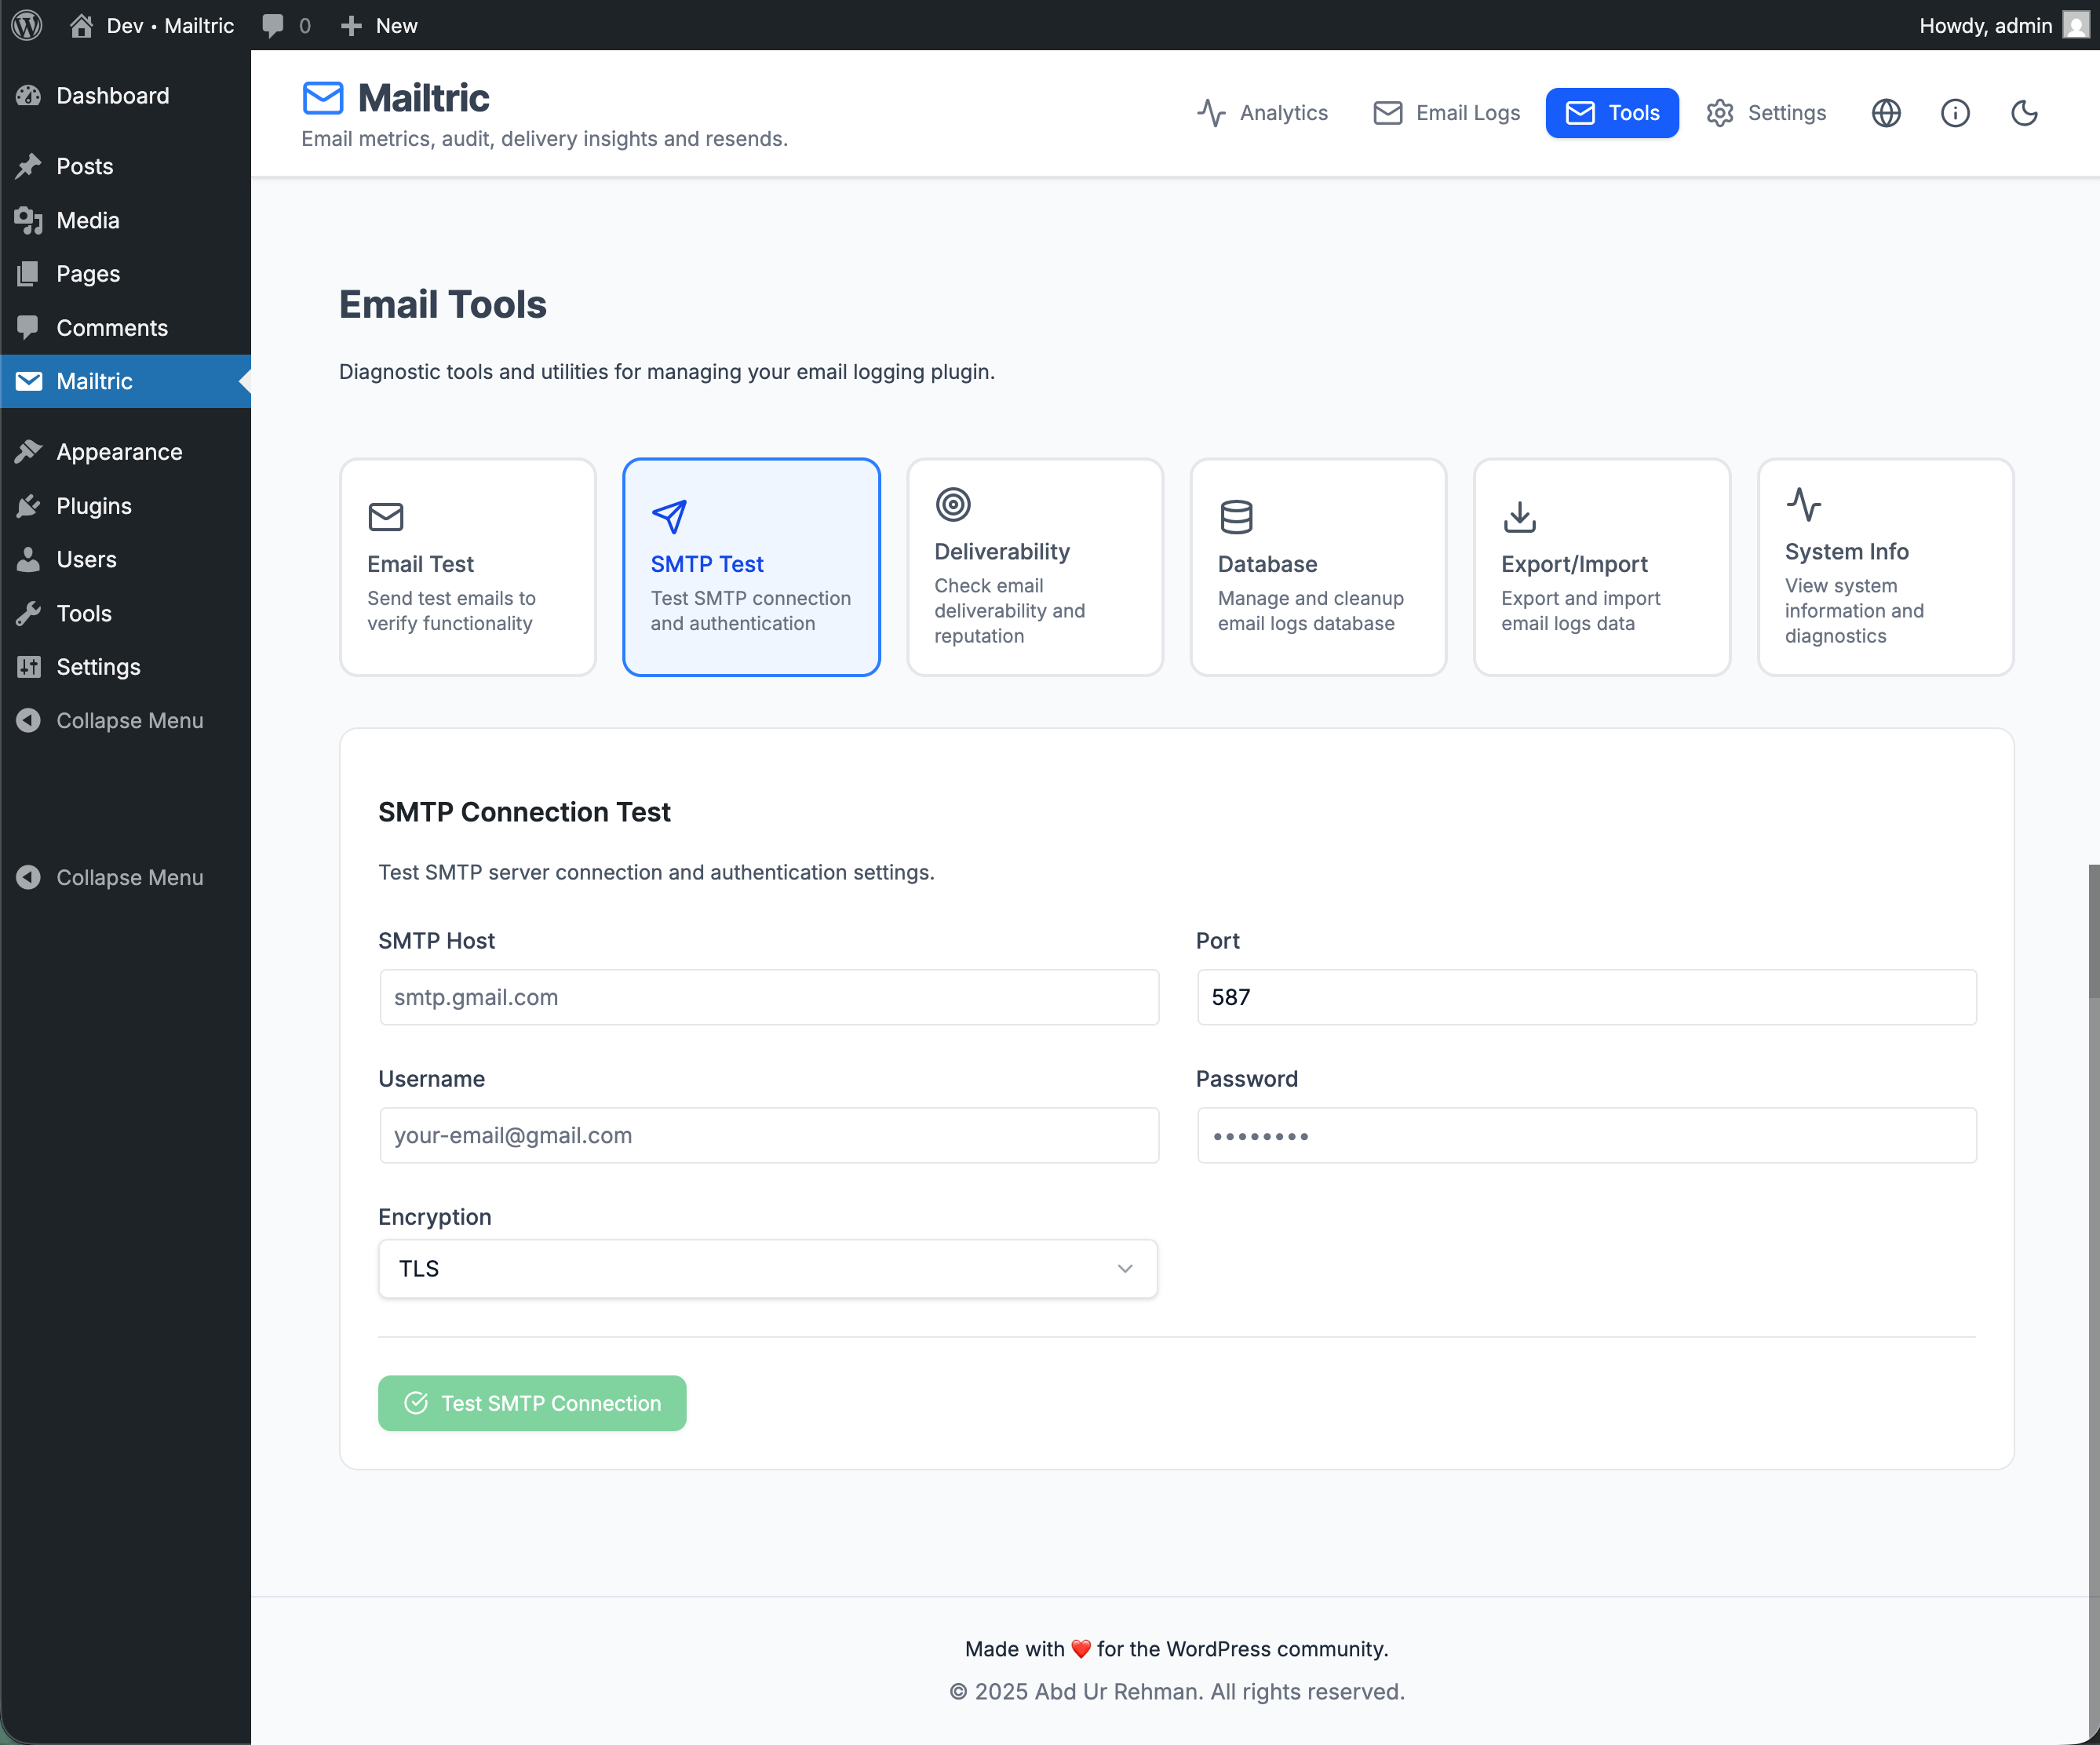Open the Encryption dropdown set to TLS
Image resolution: width=2100 pixels, height=1745 pixels.
(767, 1268)
